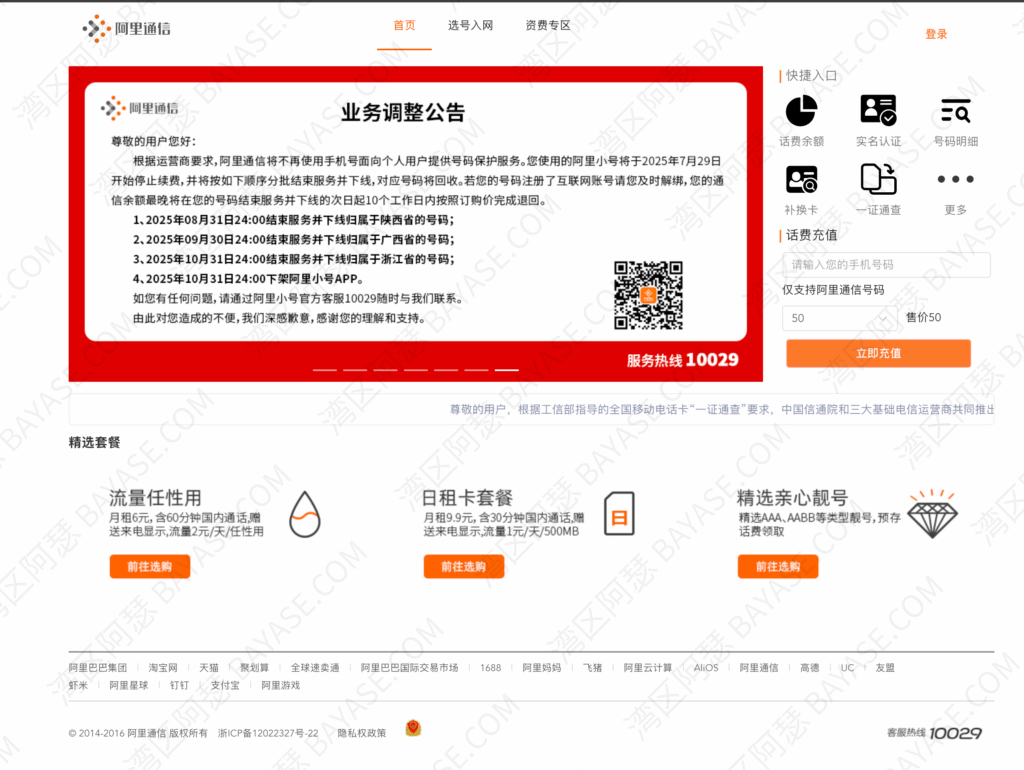Open the AliOS footer link
The image size is (1024, 770).
point(706,667)
